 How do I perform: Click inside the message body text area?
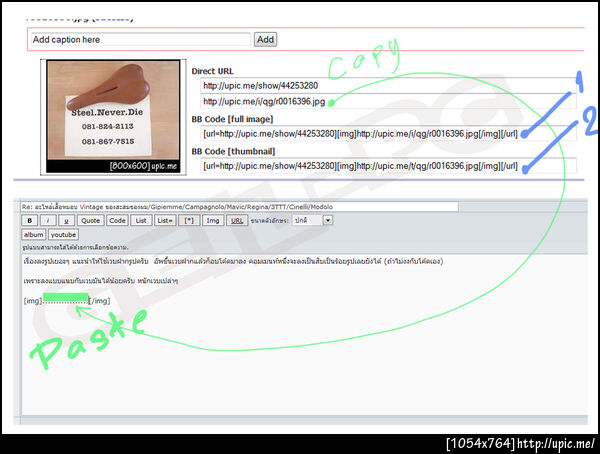304,334
